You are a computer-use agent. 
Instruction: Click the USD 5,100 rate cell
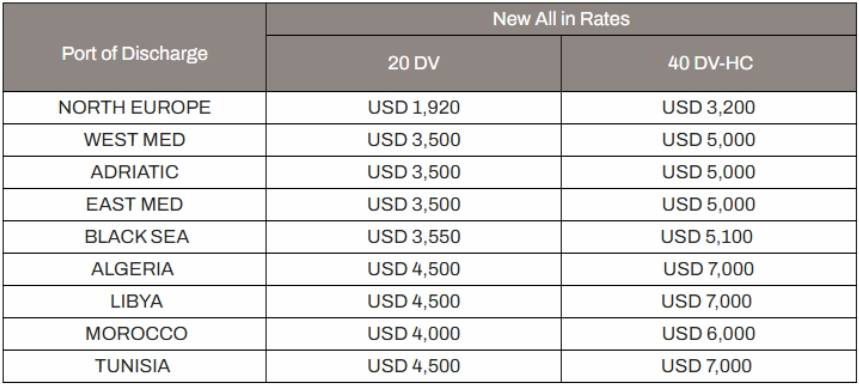tap(709, 237)
